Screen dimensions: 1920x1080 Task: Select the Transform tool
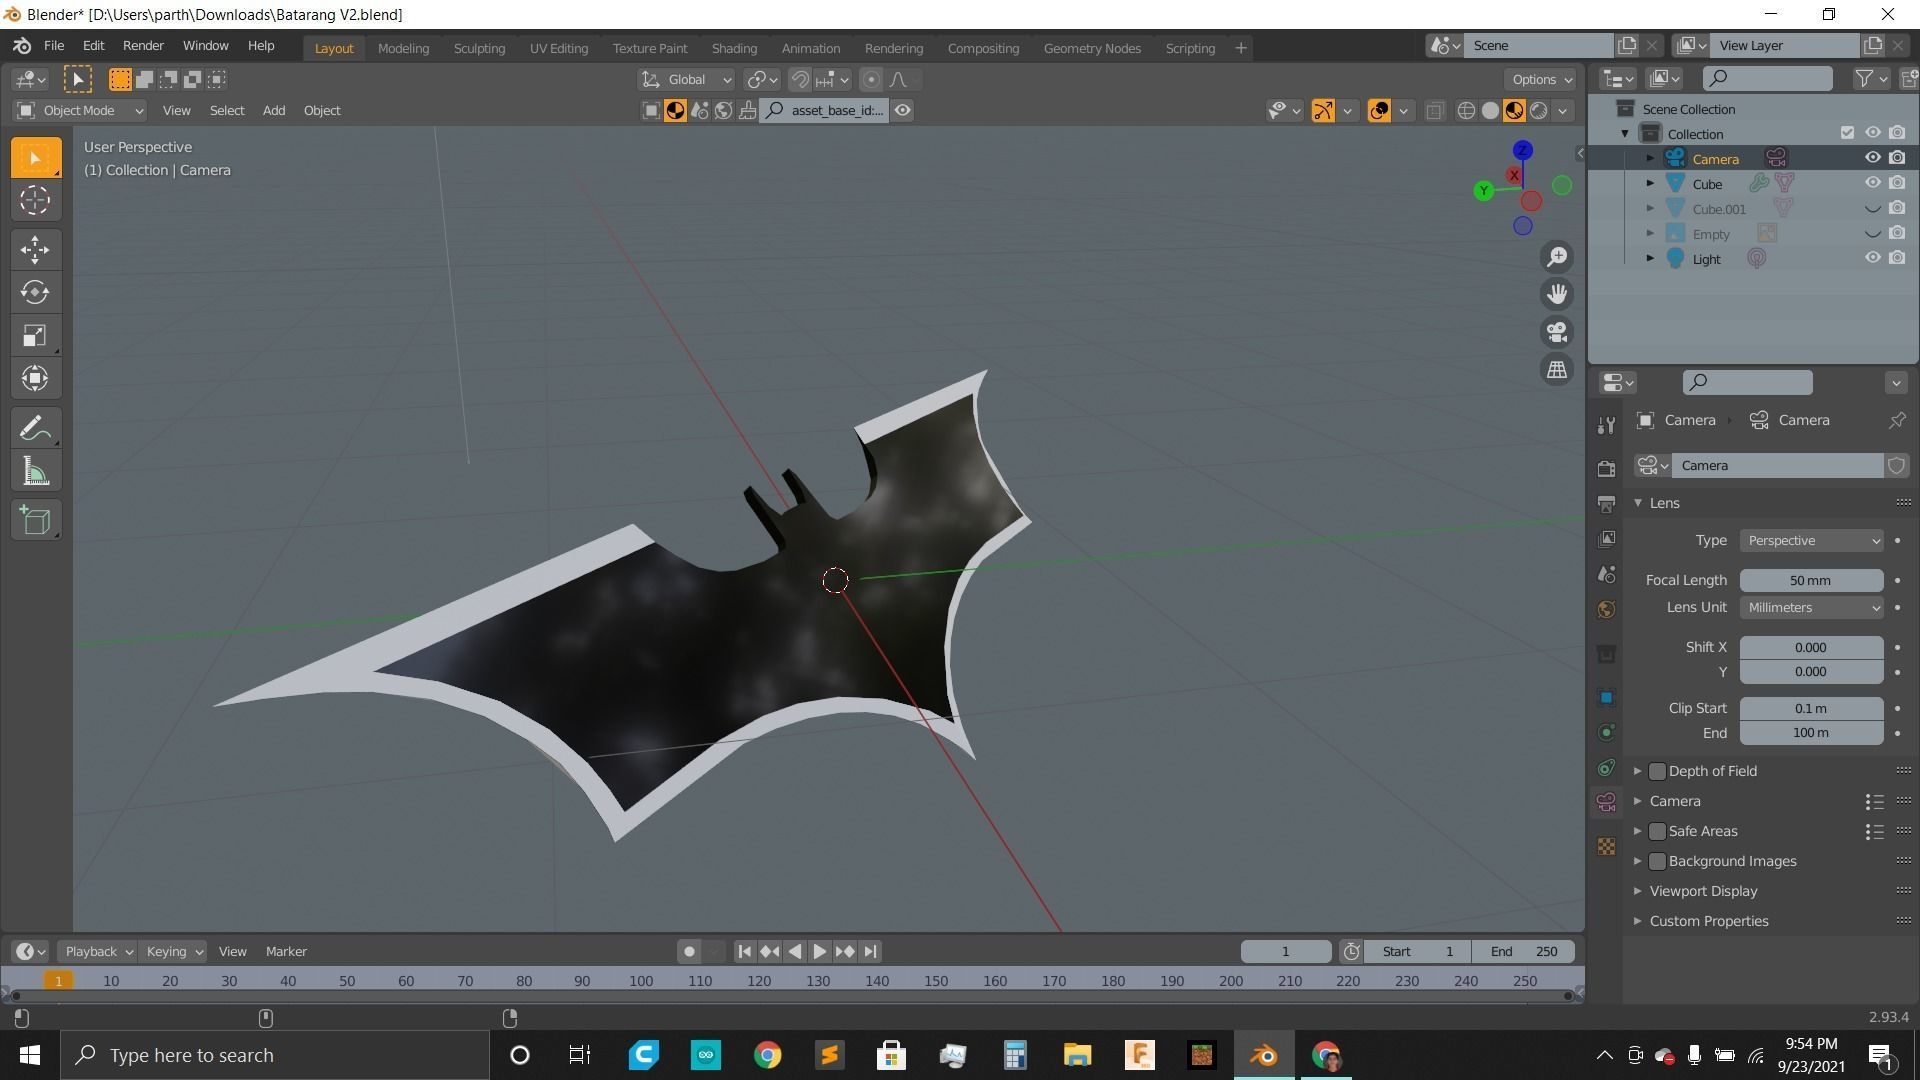tap(35, 379)
